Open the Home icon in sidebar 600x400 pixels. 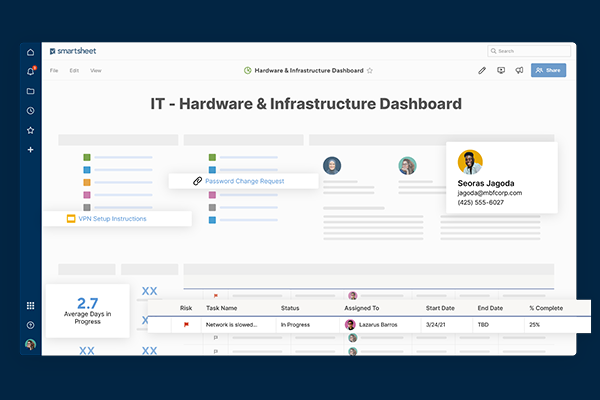[31, 52]
